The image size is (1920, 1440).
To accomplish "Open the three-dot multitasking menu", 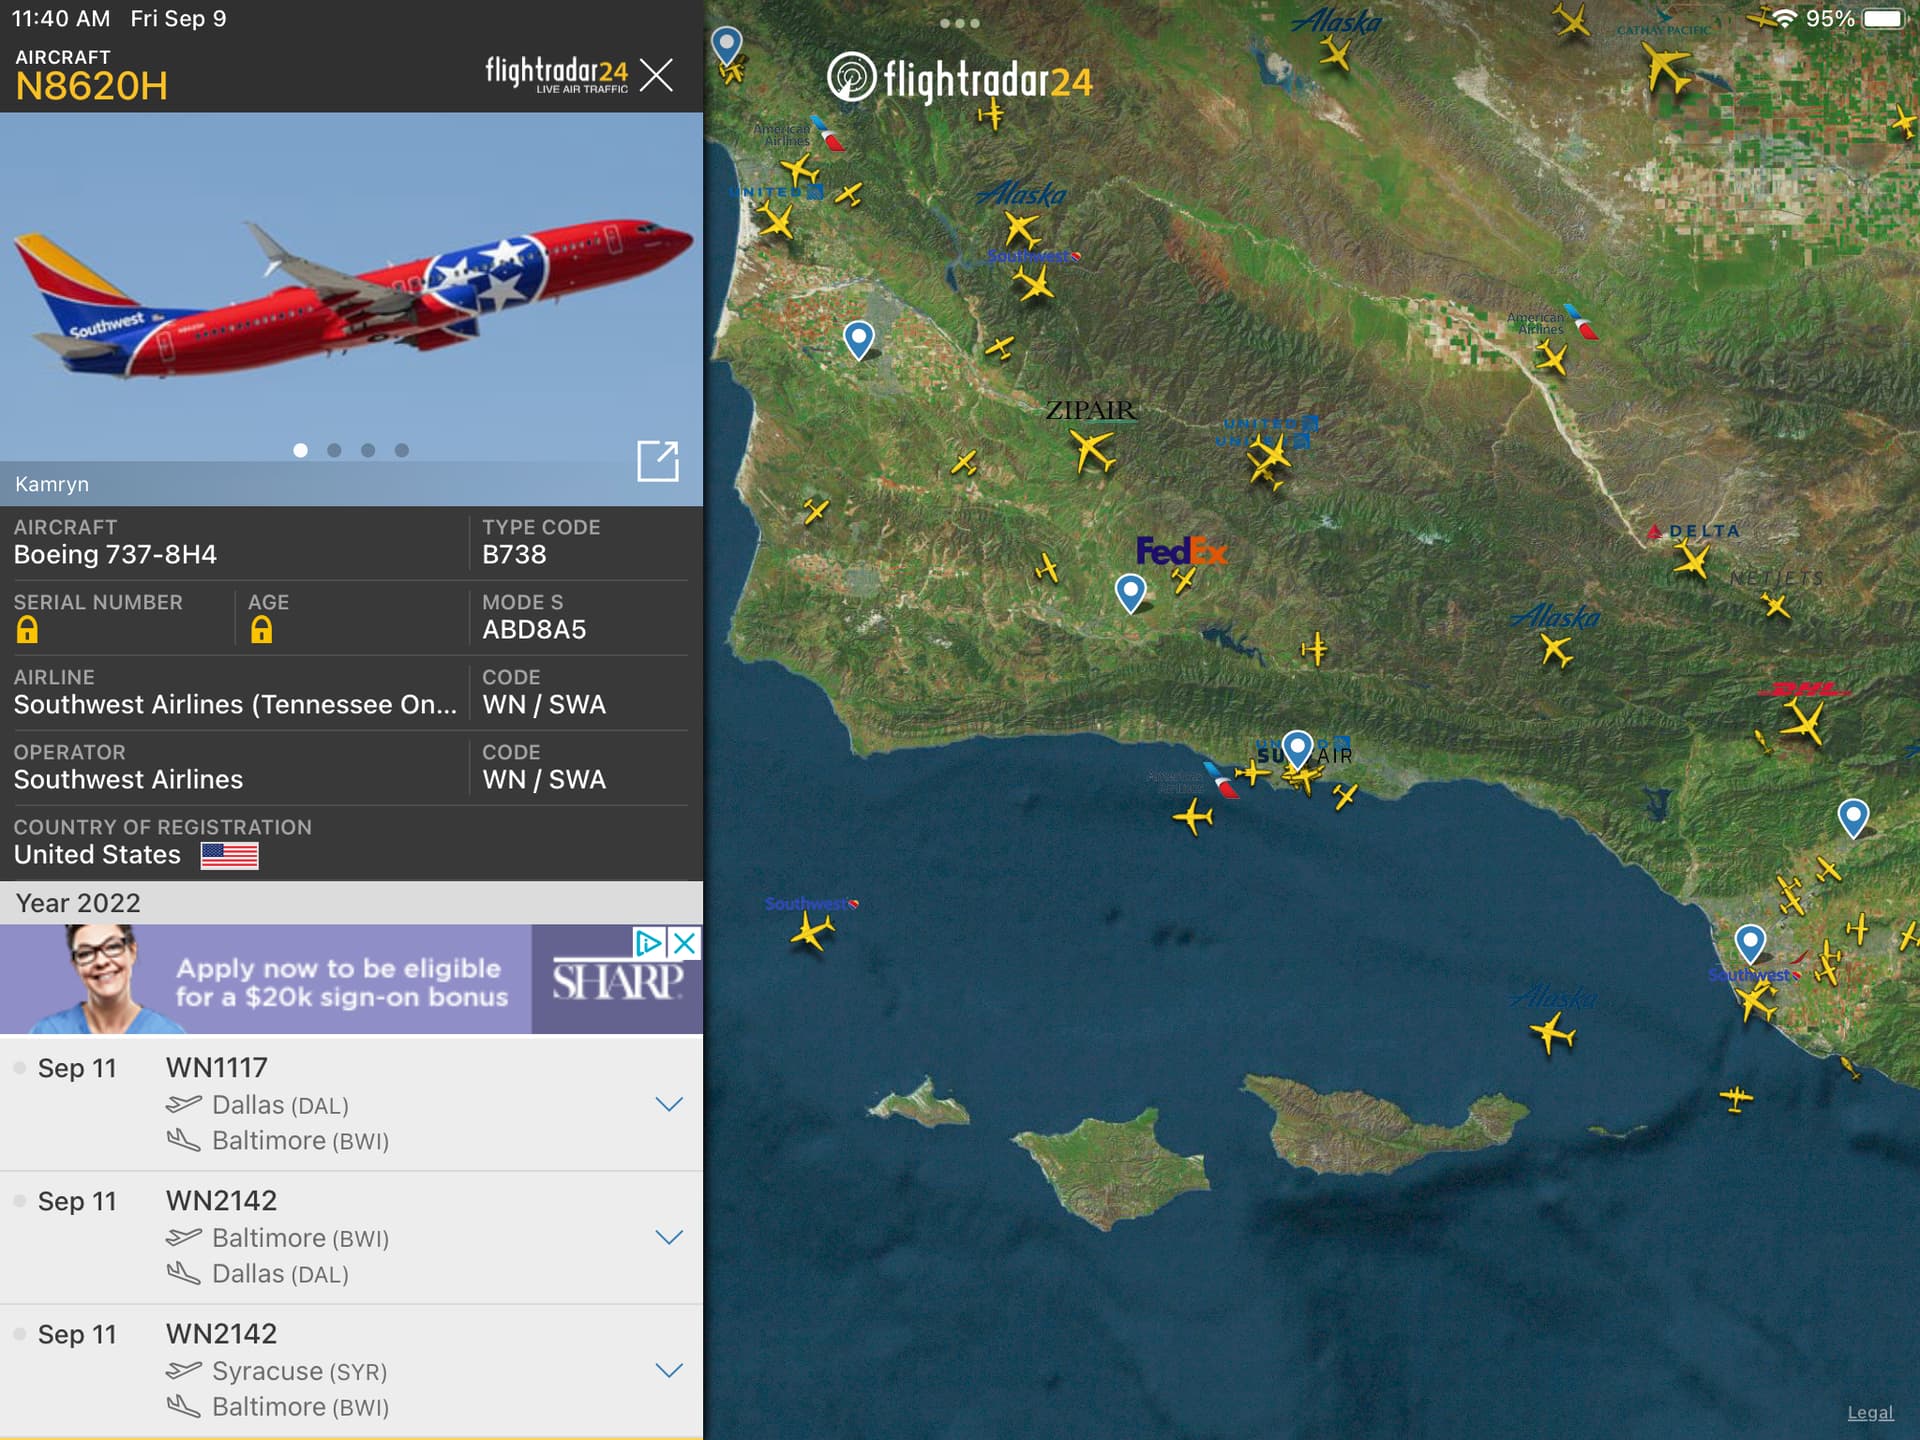I will click(960, 23).
